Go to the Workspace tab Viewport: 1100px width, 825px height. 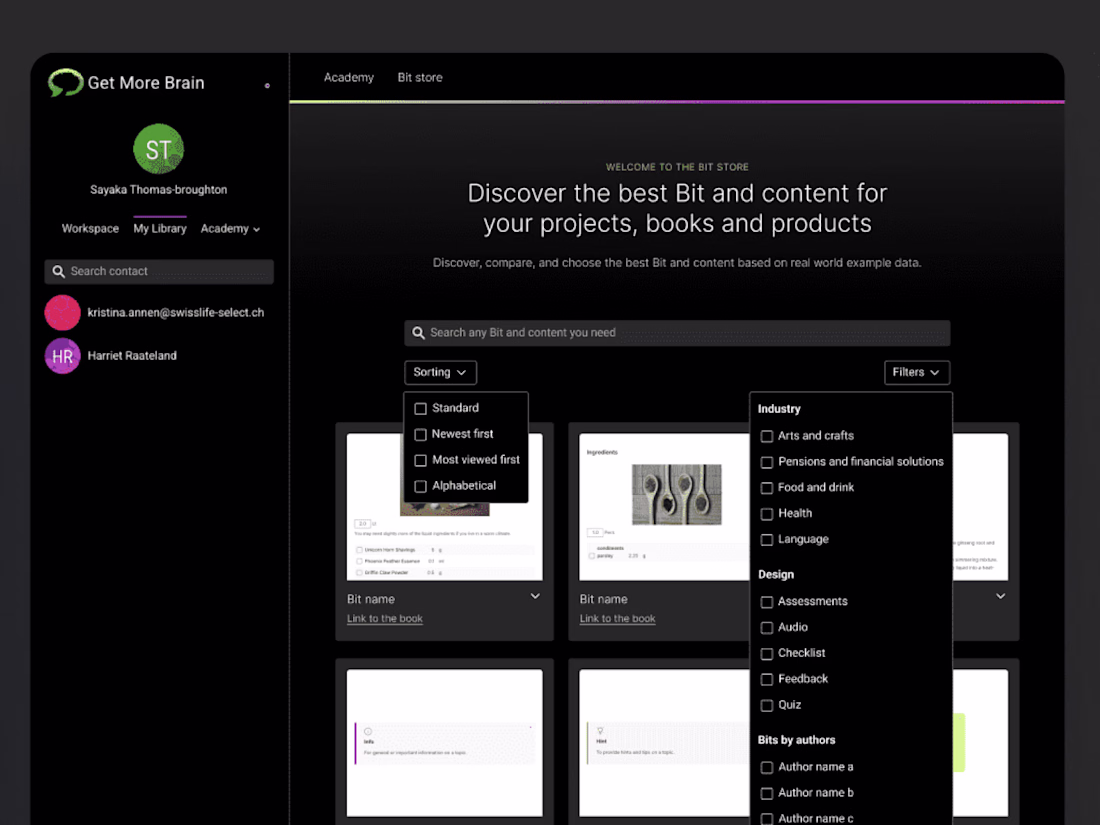pos(90,229)
